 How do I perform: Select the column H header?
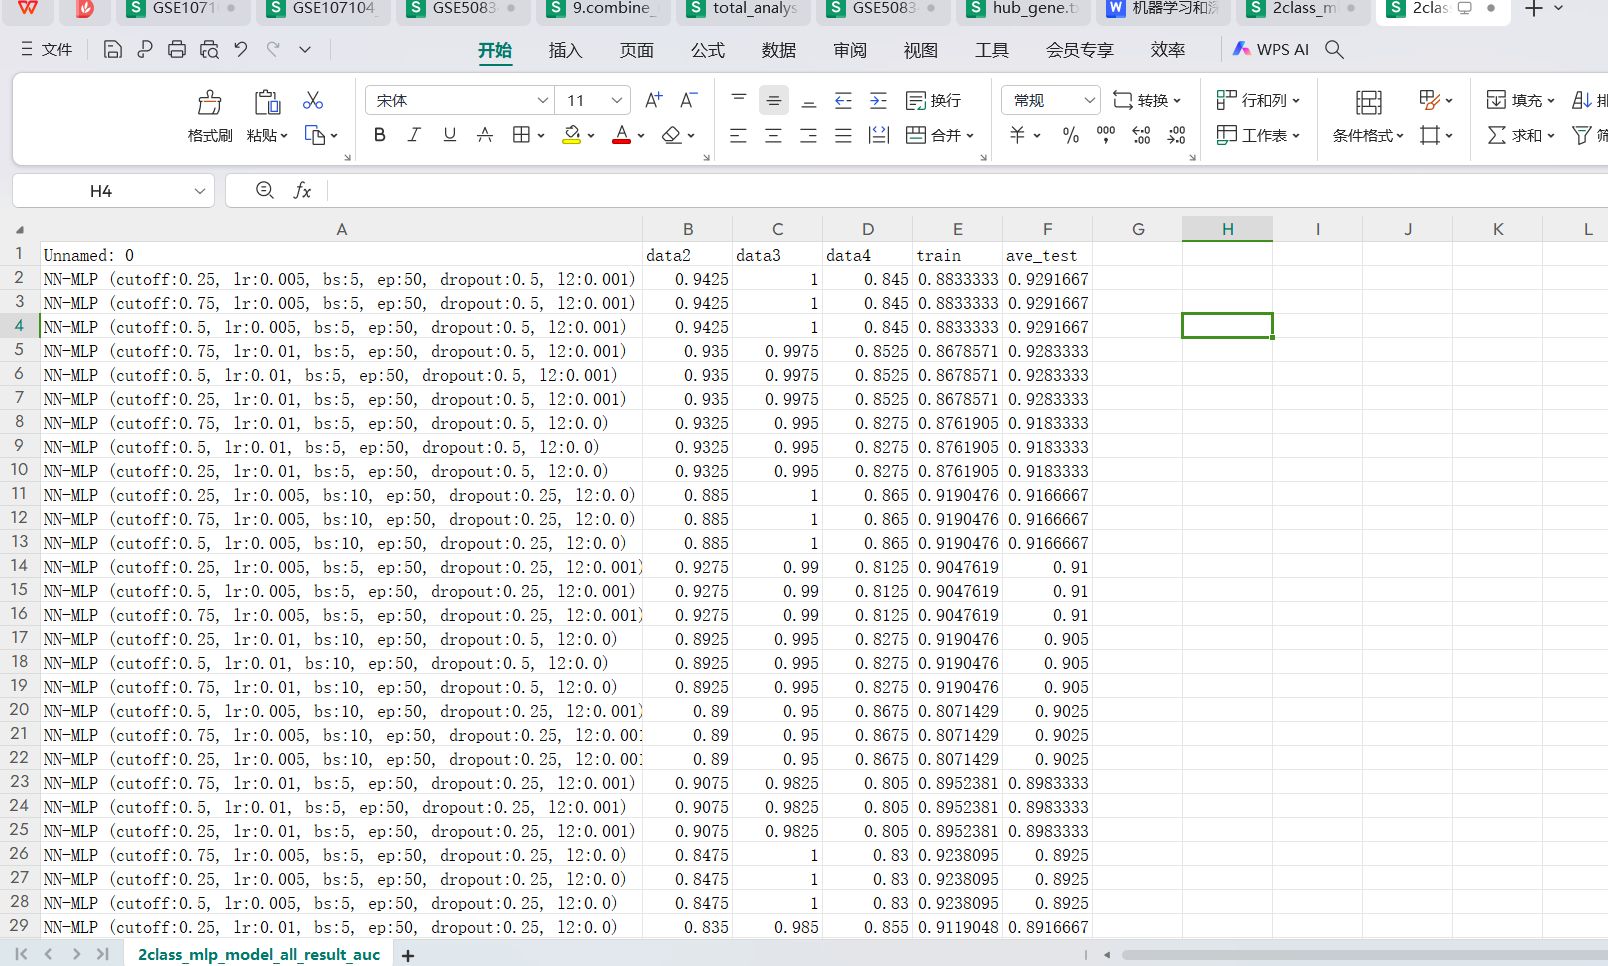click(x=1227, y=229)
